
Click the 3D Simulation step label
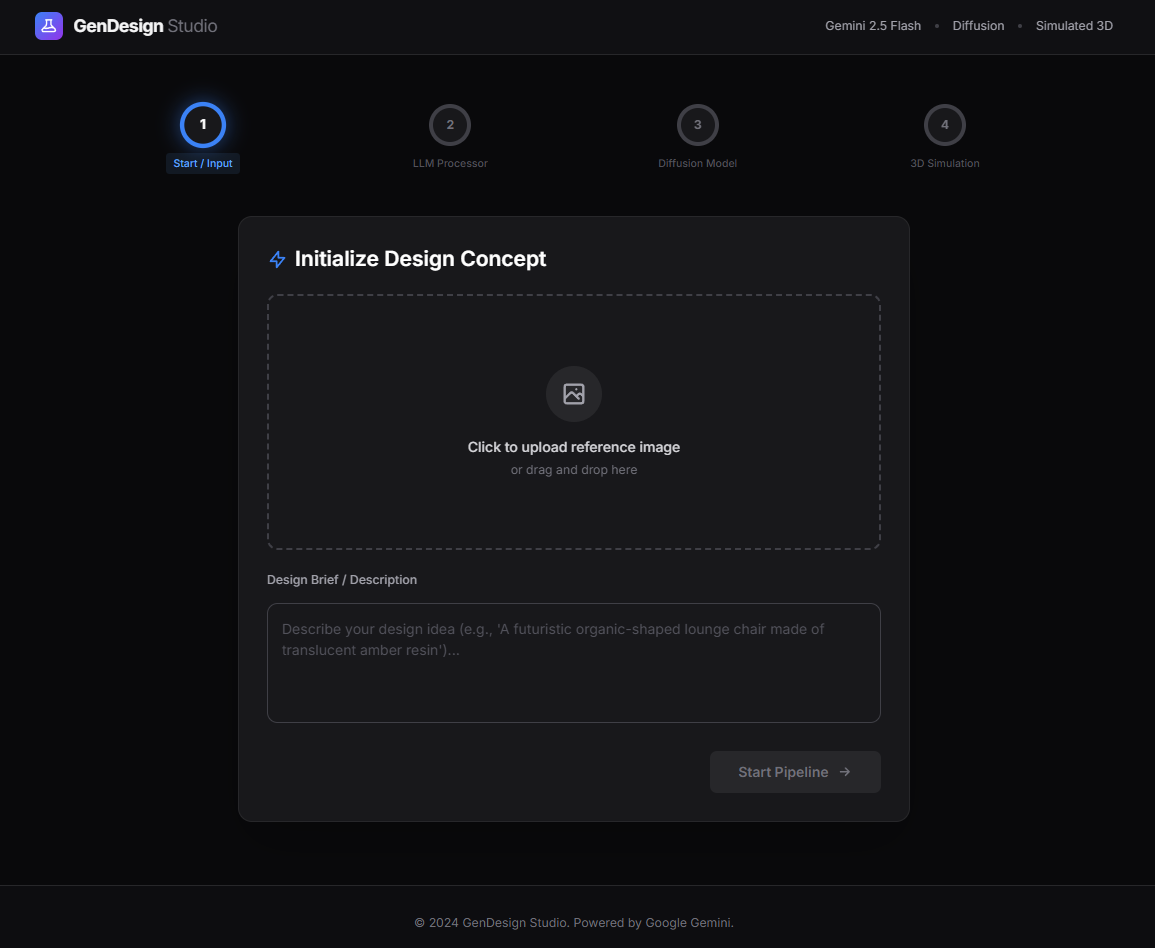944,163
